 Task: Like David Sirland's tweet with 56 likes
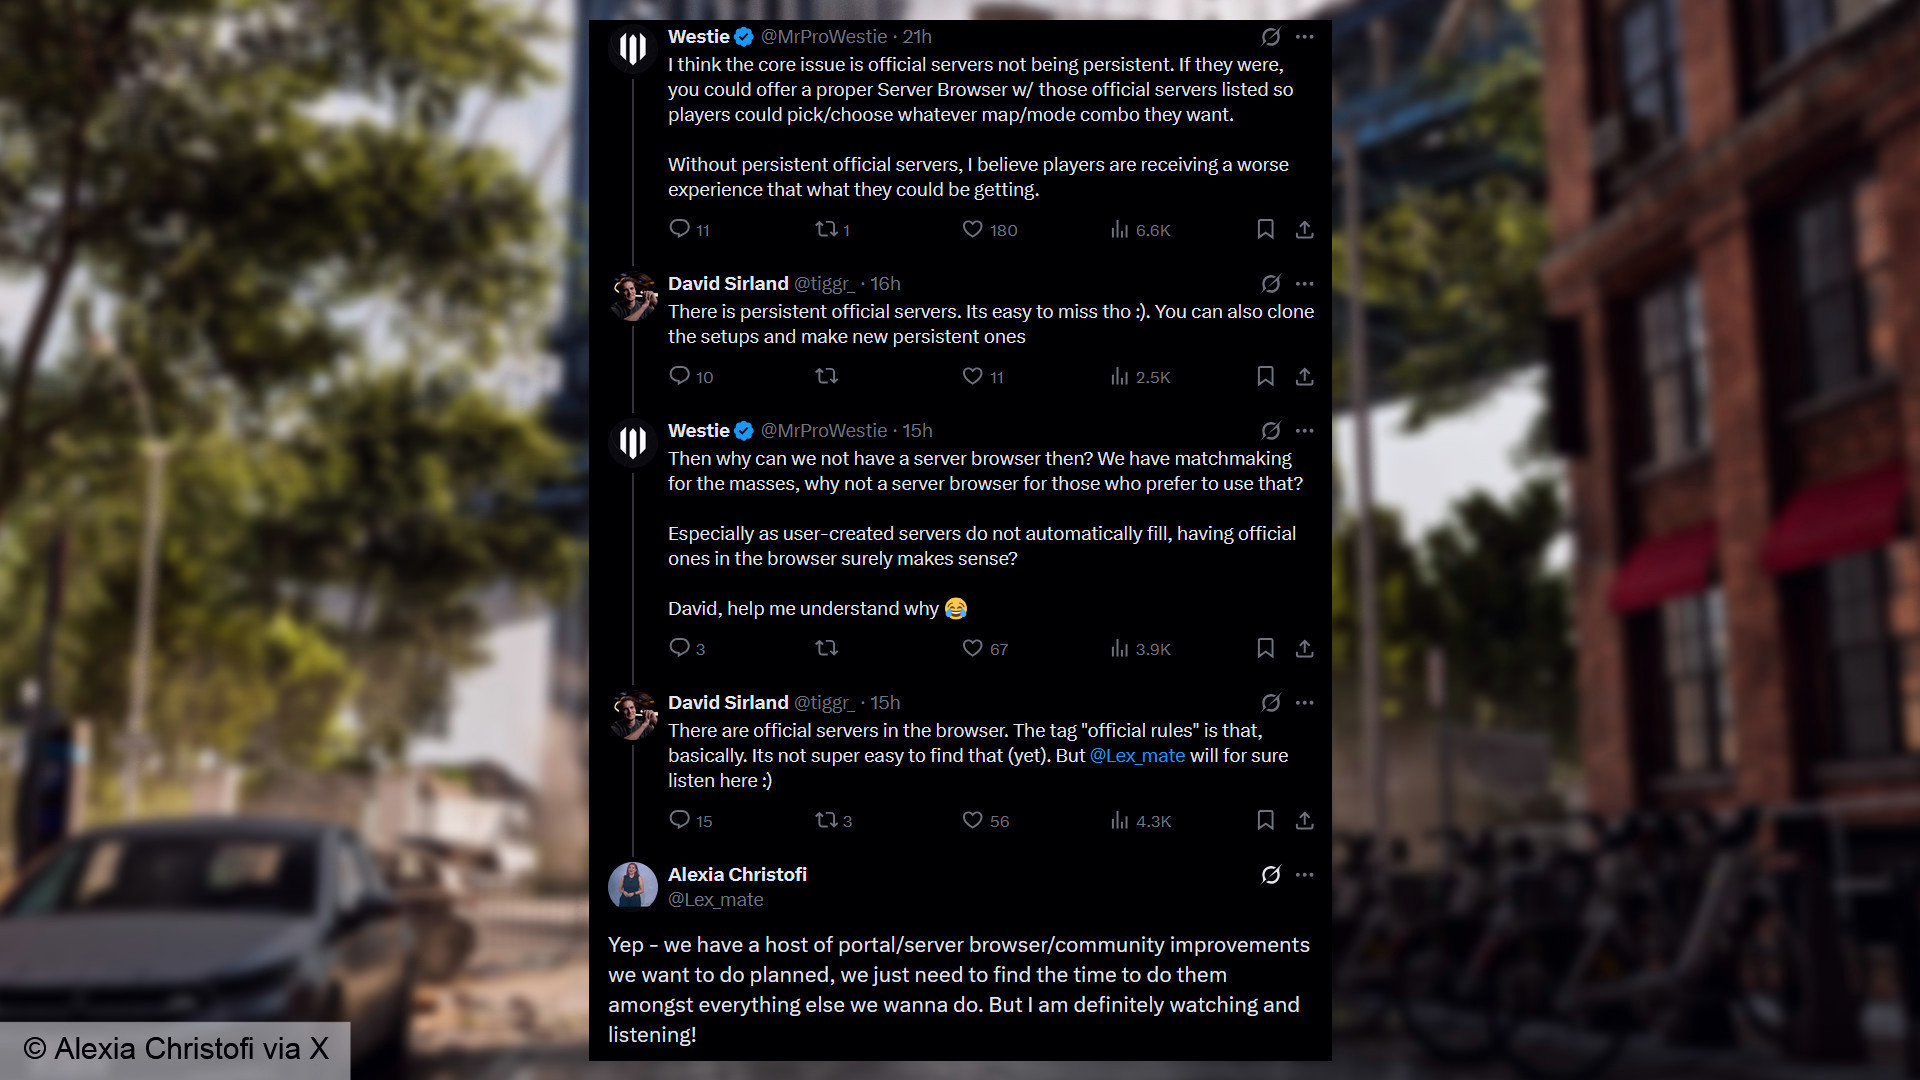coord(972,821)
